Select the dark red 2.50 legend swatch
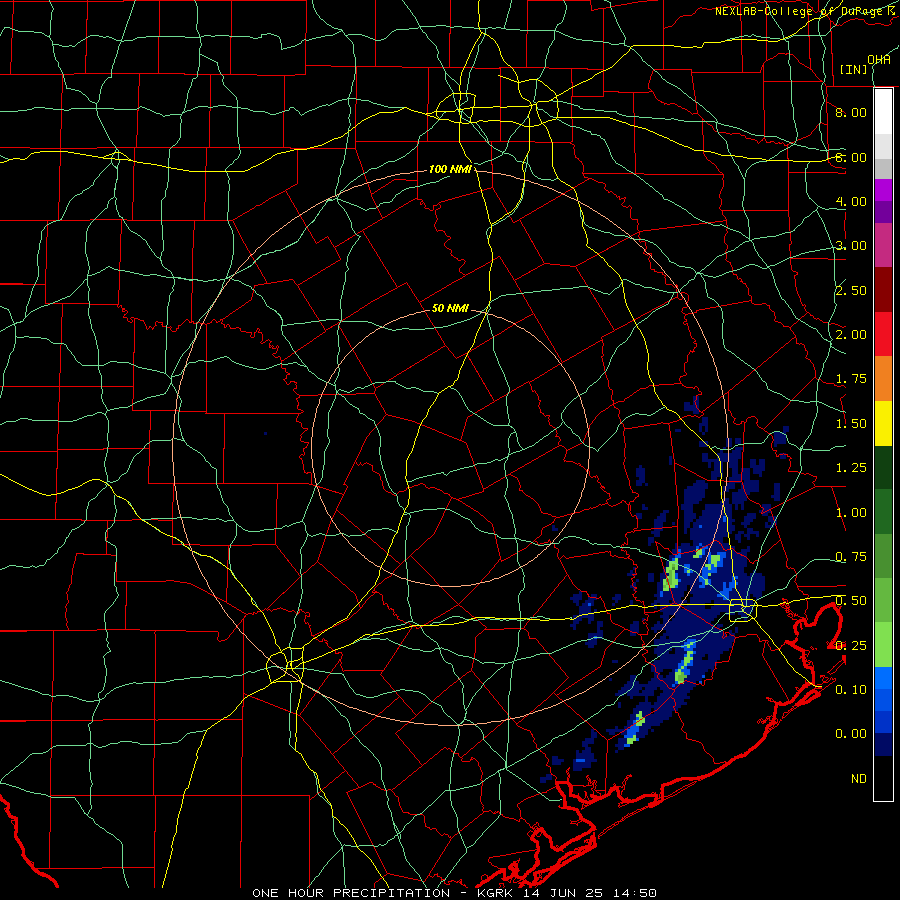Screen dimensions: 900x900 (x=883, y=289)
